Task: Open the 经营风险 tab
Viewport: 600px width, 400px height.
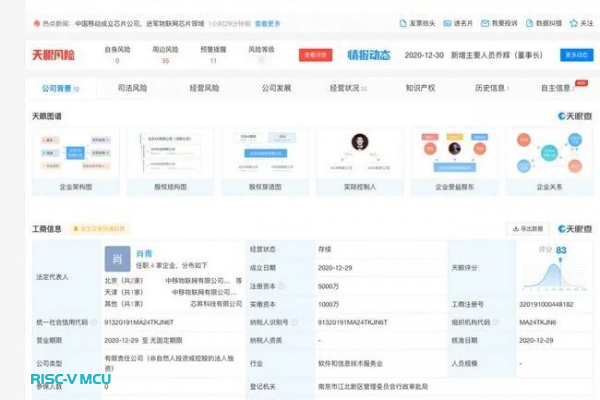Action: 204,88
